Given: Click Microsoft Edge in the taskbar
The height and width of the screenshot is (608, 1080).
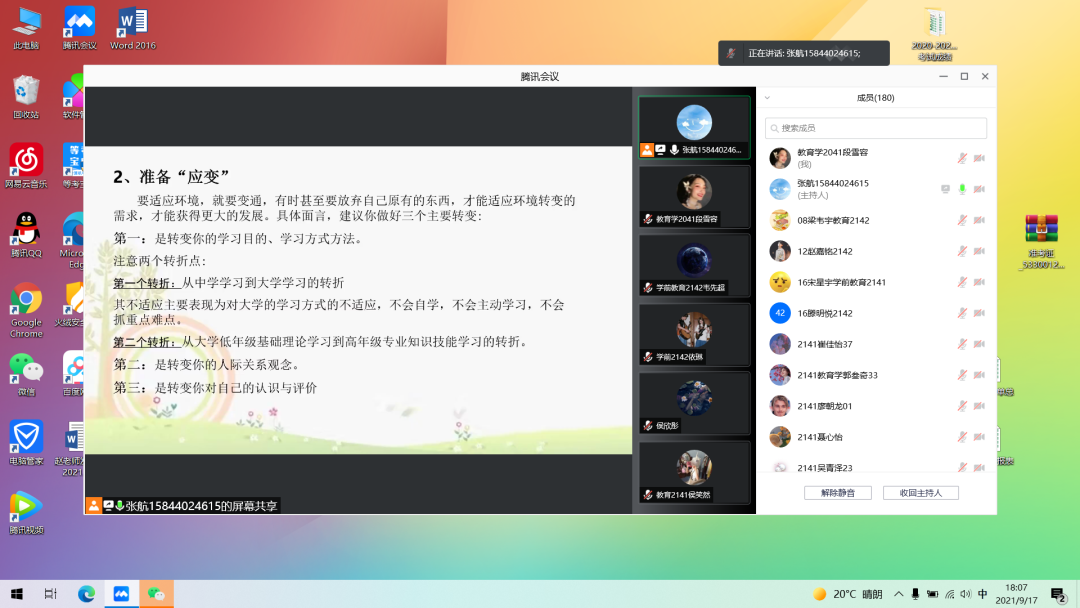Looking at the screenshot, I should (87, 594).
